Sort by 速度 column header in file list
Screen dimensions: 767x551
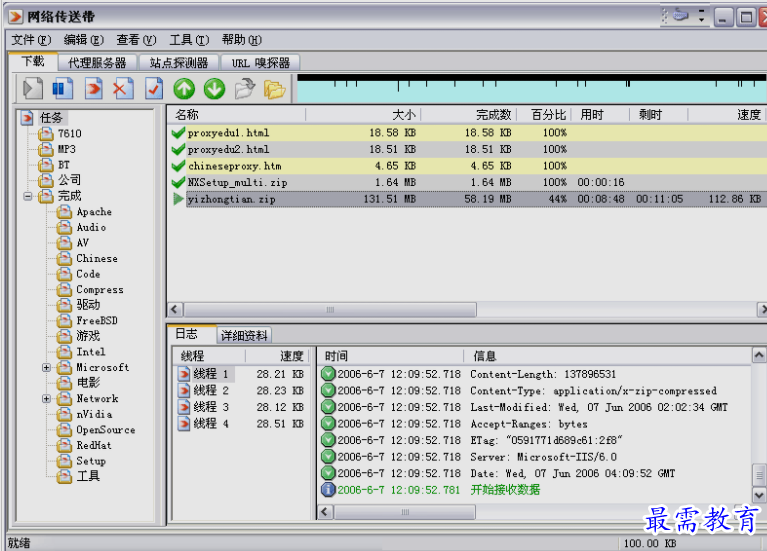coord(727,115)
